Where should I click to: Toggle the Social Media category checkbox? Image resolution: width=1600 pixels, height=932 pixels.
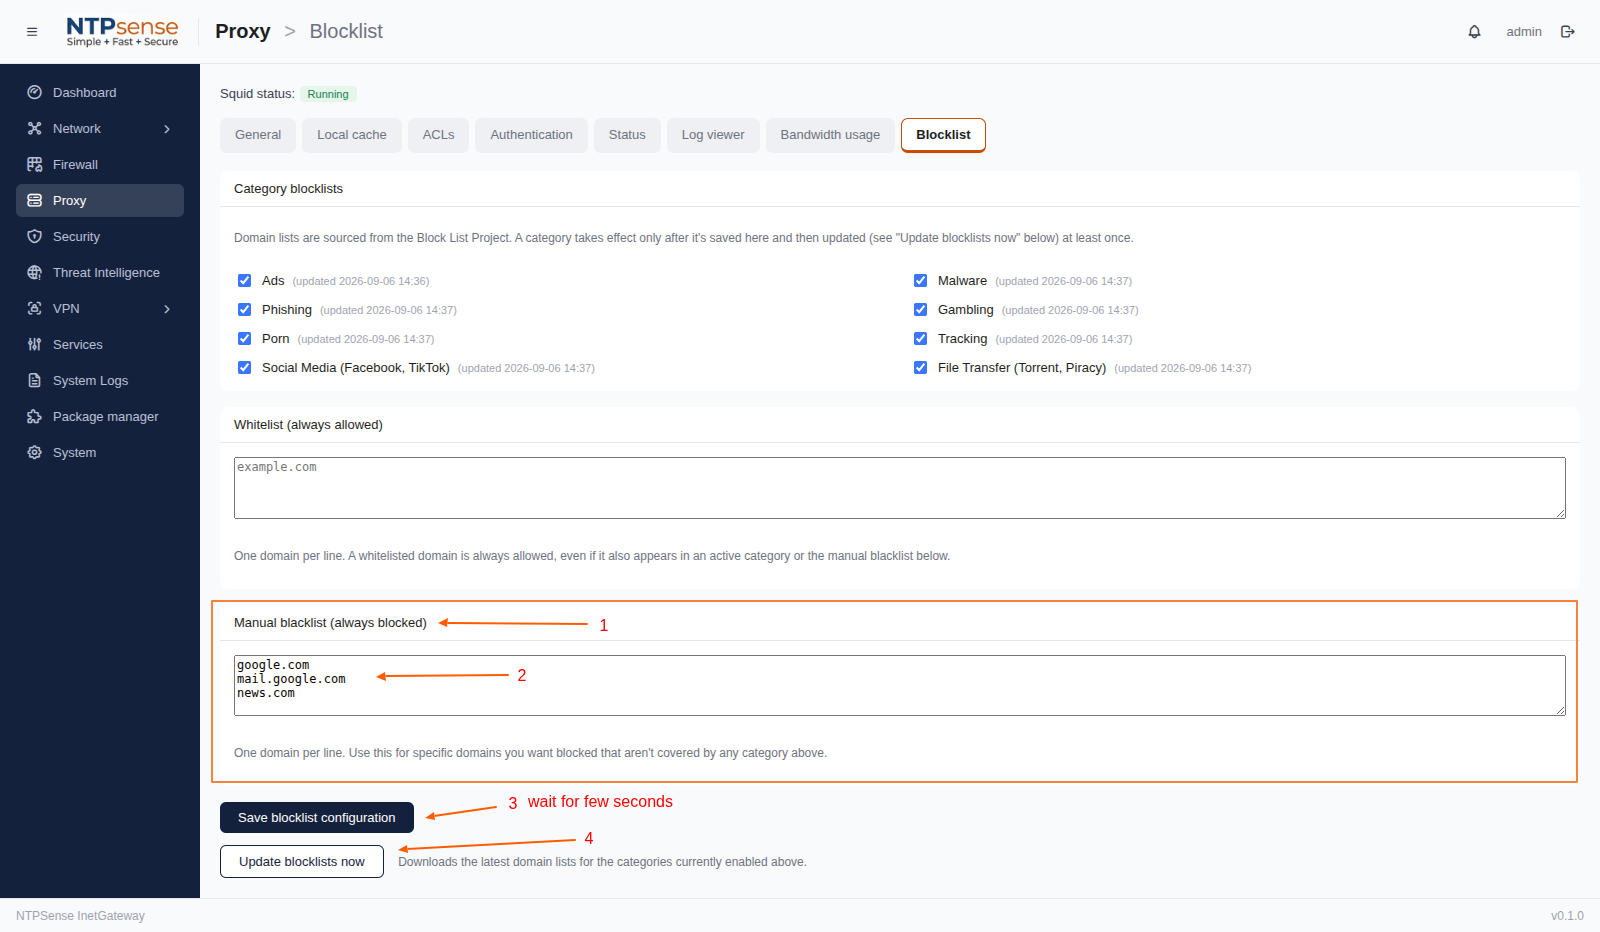pyautogui.click(x=244, y=368)
